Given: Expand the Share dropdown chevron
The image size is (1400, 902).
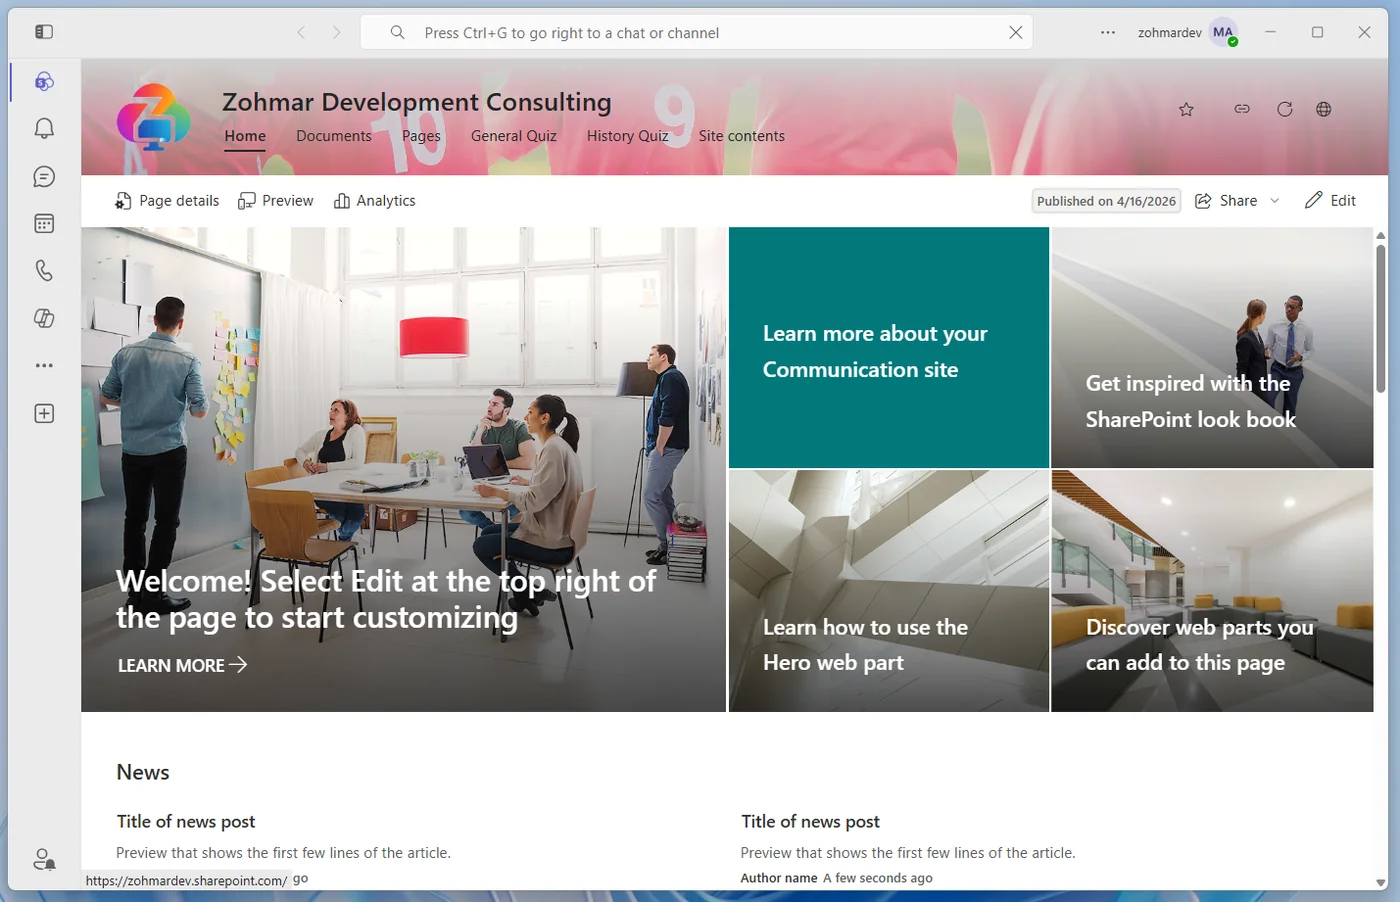Looking at the screenshot, I should coord(1275,201).
